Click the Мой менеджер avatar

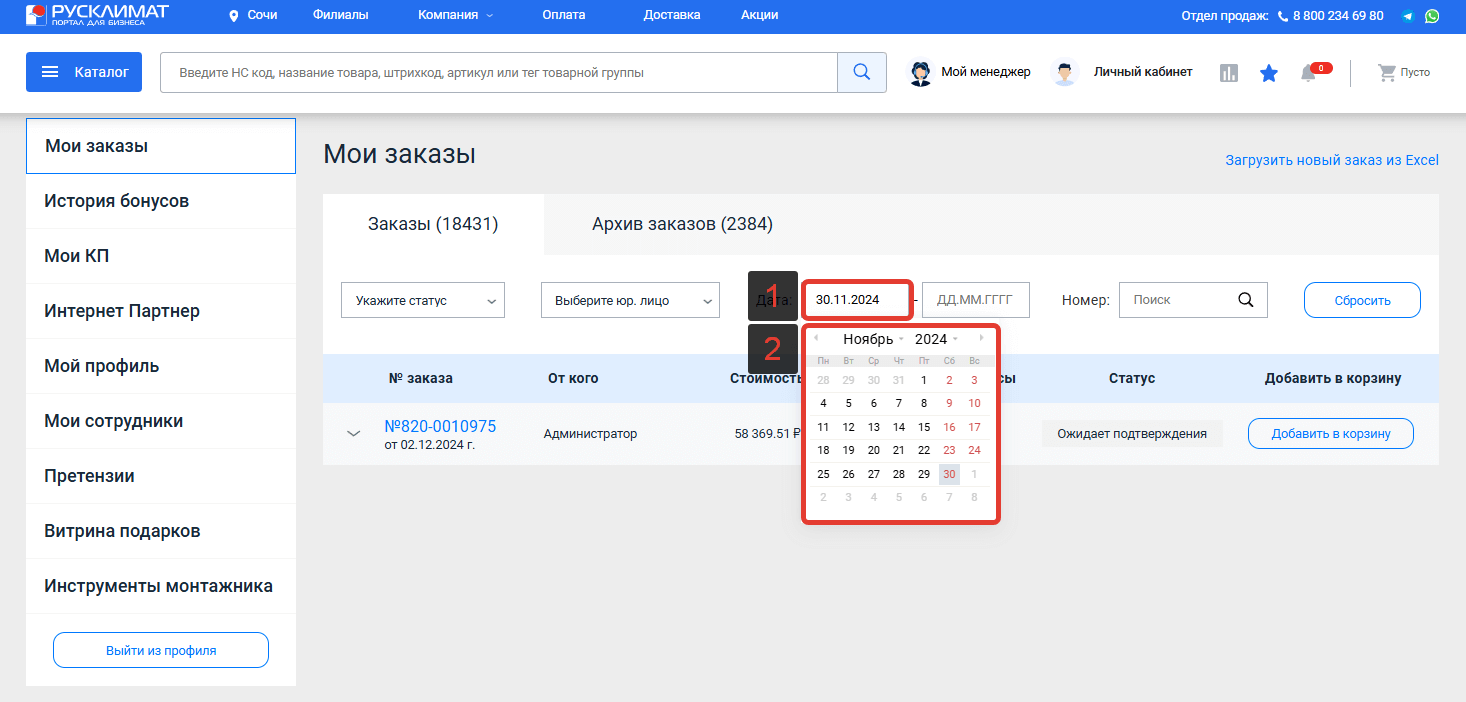click(920, 72)
